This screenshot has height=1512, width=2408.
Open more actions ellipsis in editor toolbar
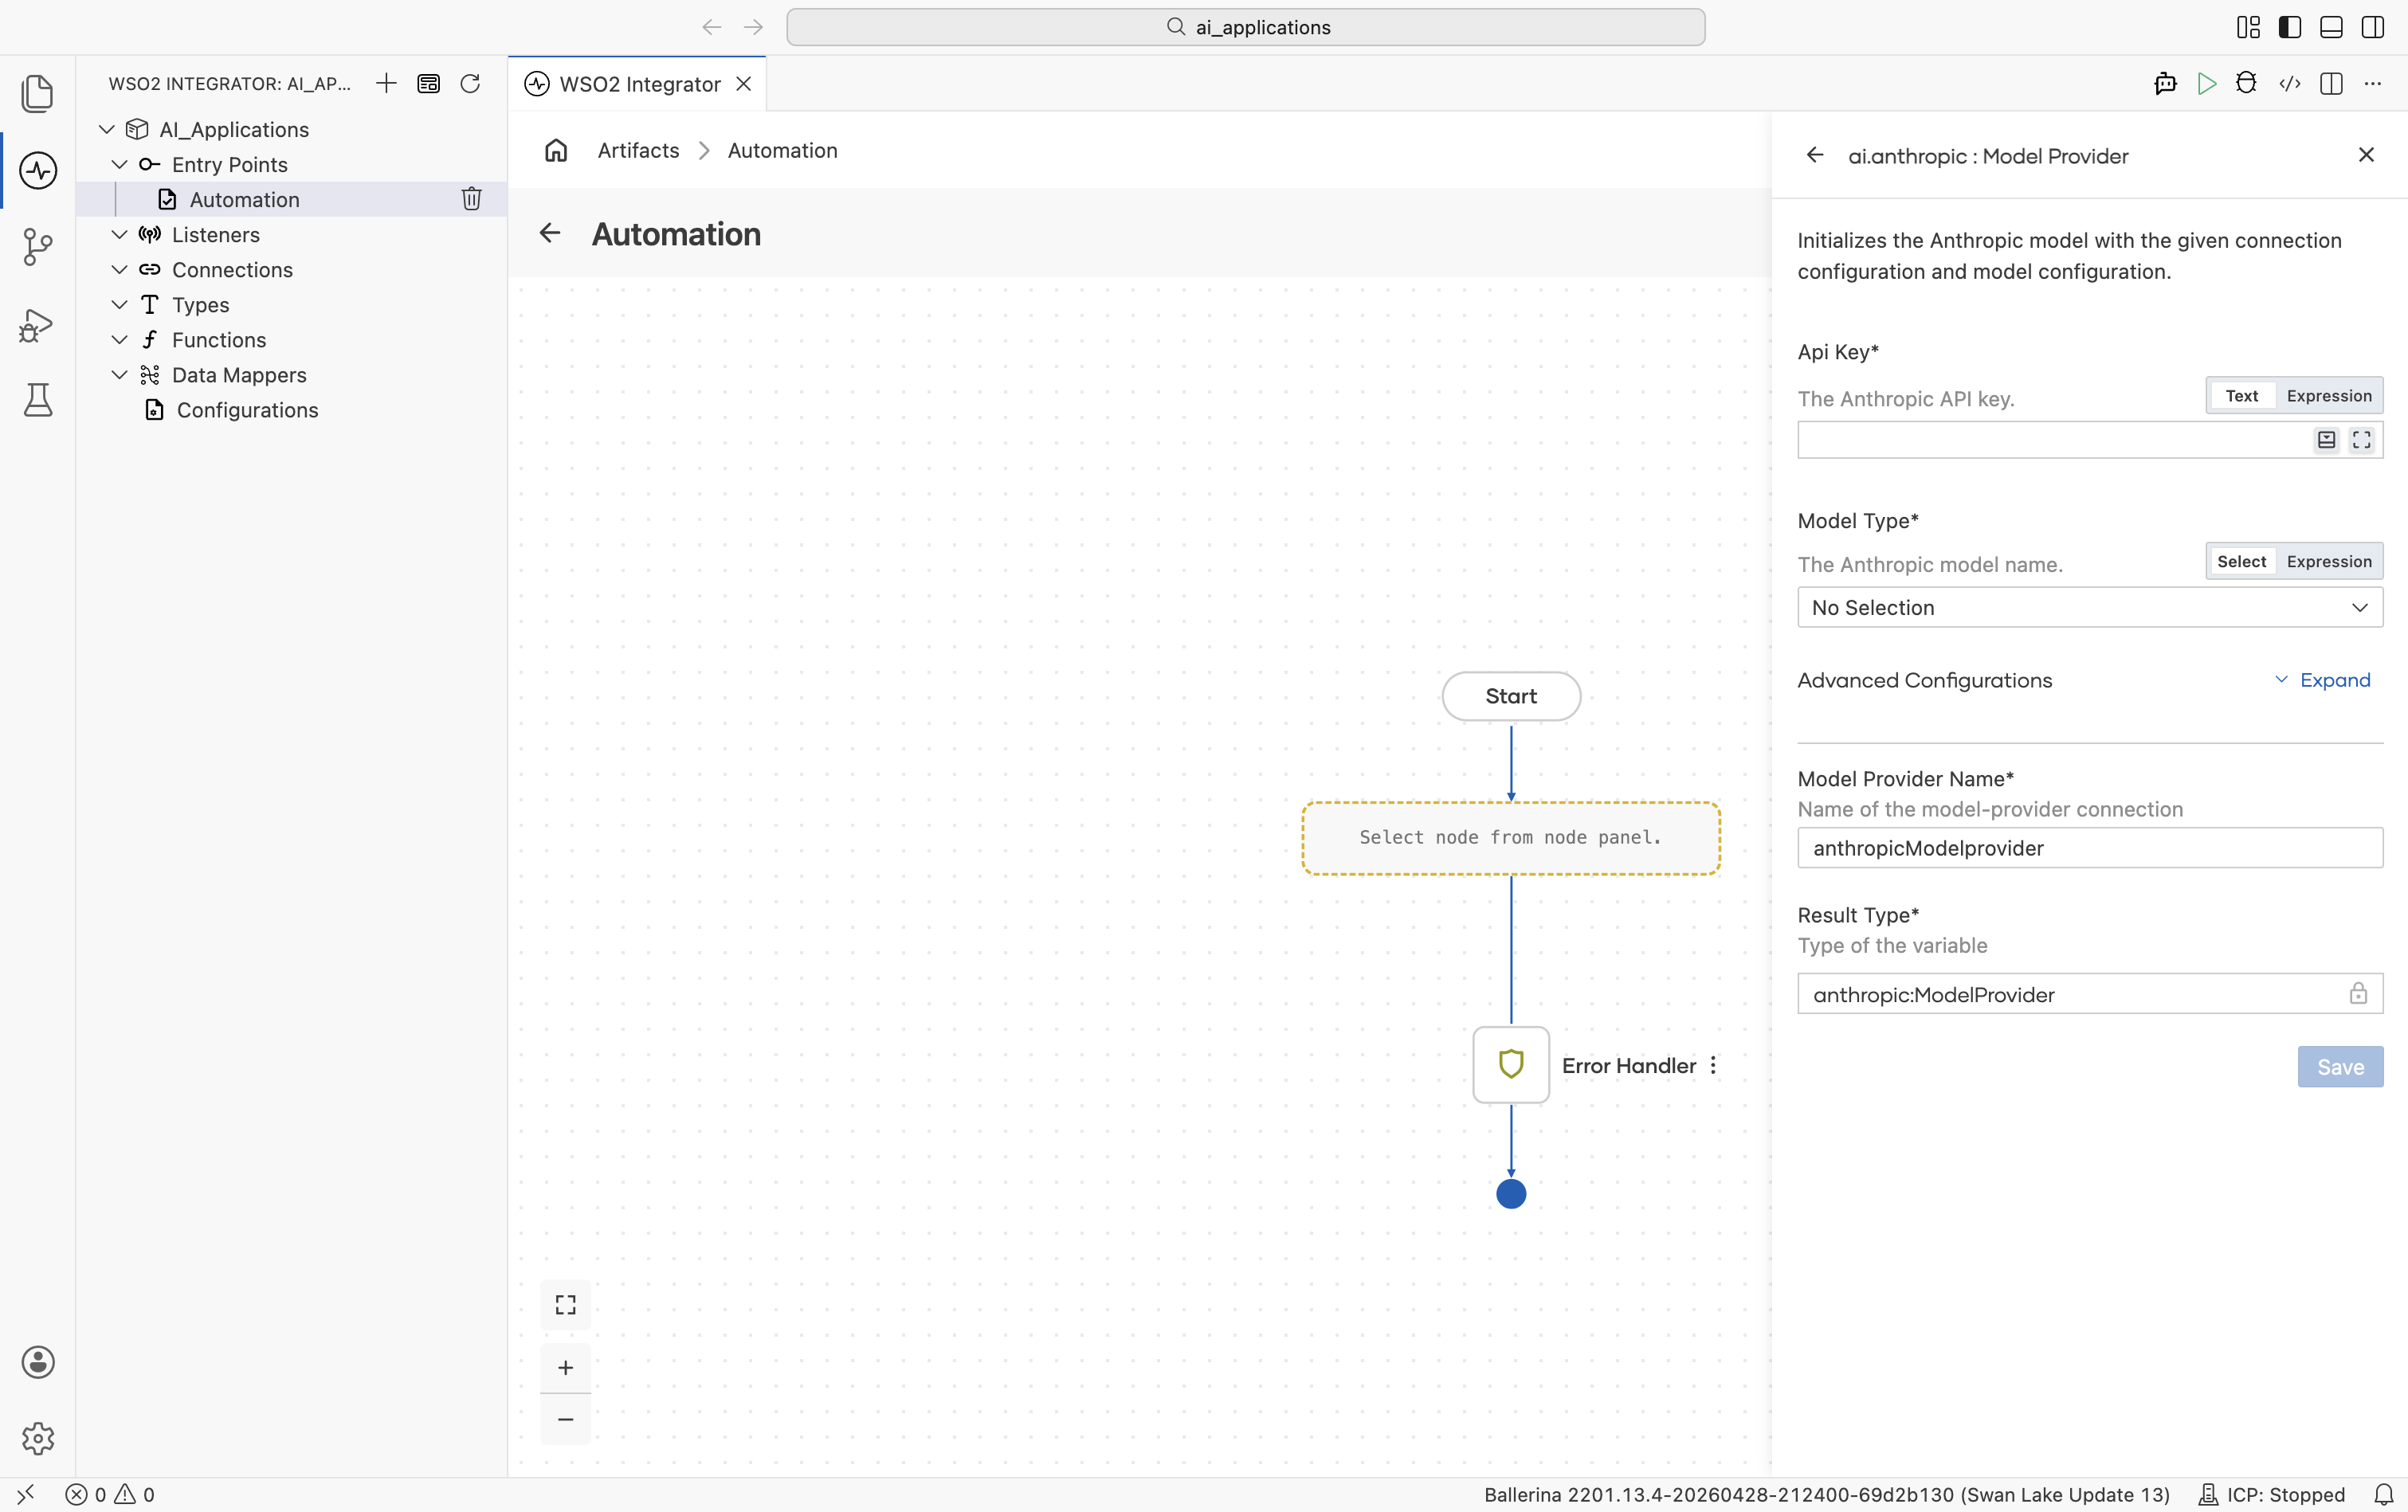click(2372, 83)
